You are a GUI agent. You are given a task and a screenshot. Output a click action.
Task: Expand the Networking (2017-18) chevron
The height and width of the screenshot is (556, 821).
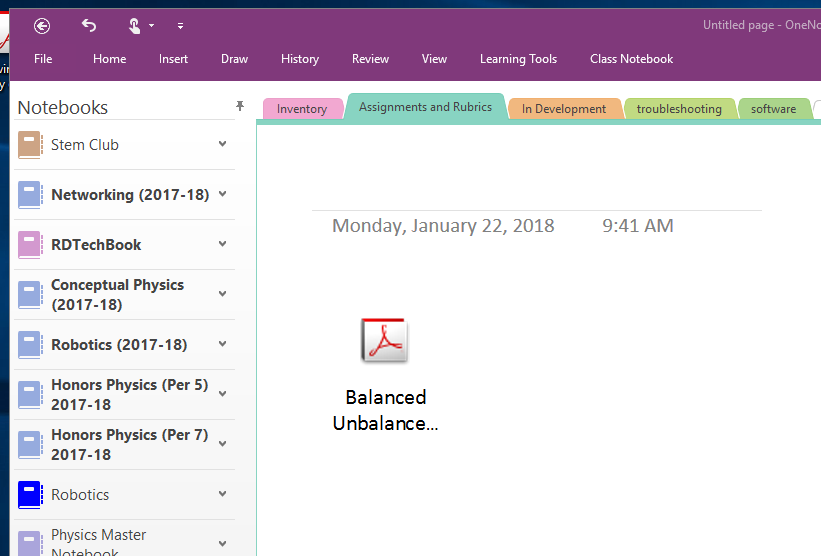click(x=223, y=194)
